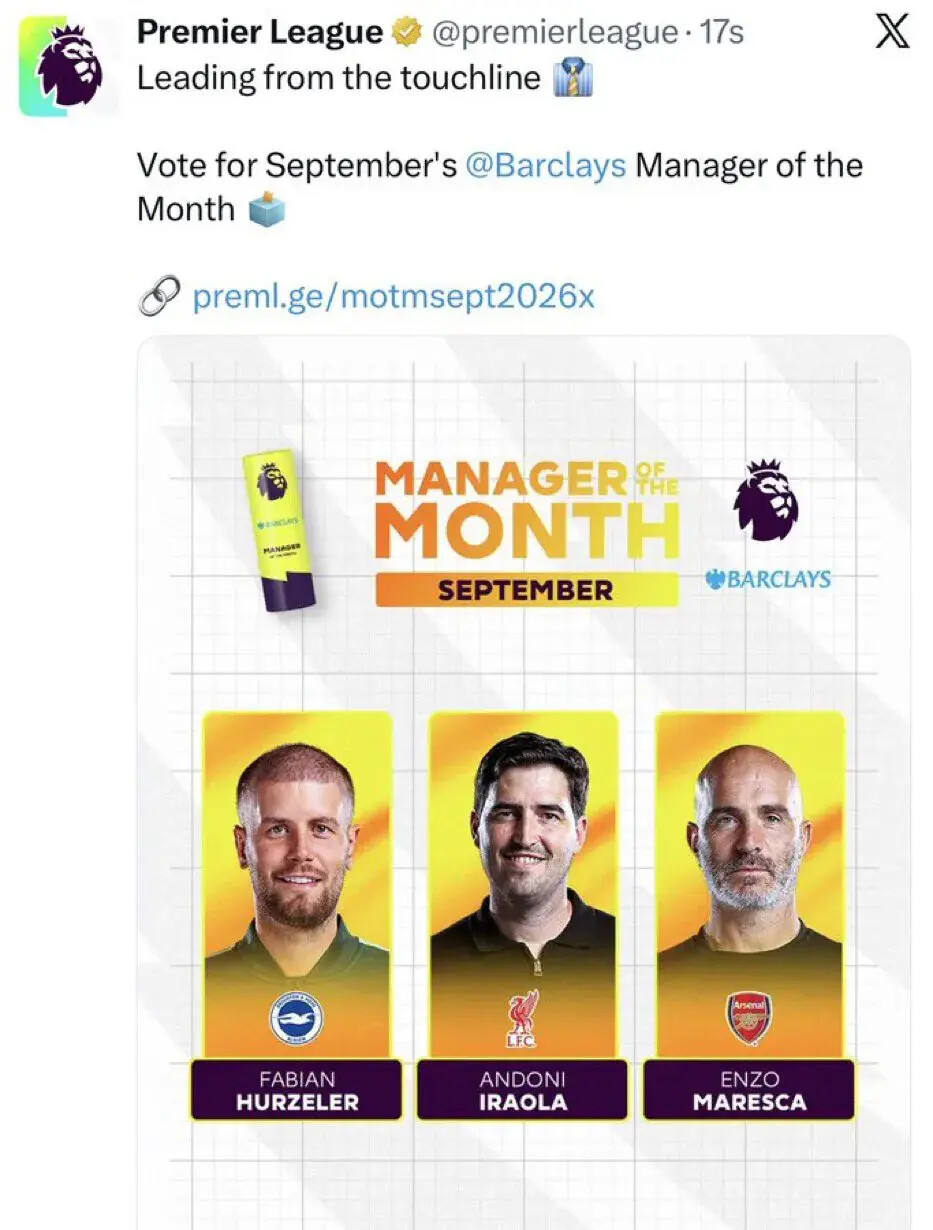Click the 17s timestamp
This screenshot has height=1230, width=933.
[723, 32]
